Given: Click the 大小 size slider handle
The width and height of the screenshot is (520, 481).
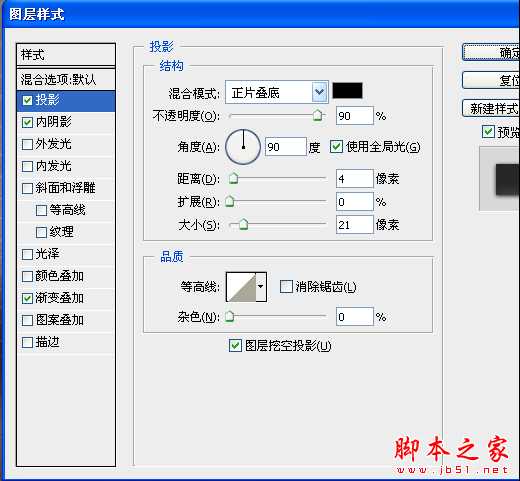Looking at the screenshot, I should click(244, 224).
